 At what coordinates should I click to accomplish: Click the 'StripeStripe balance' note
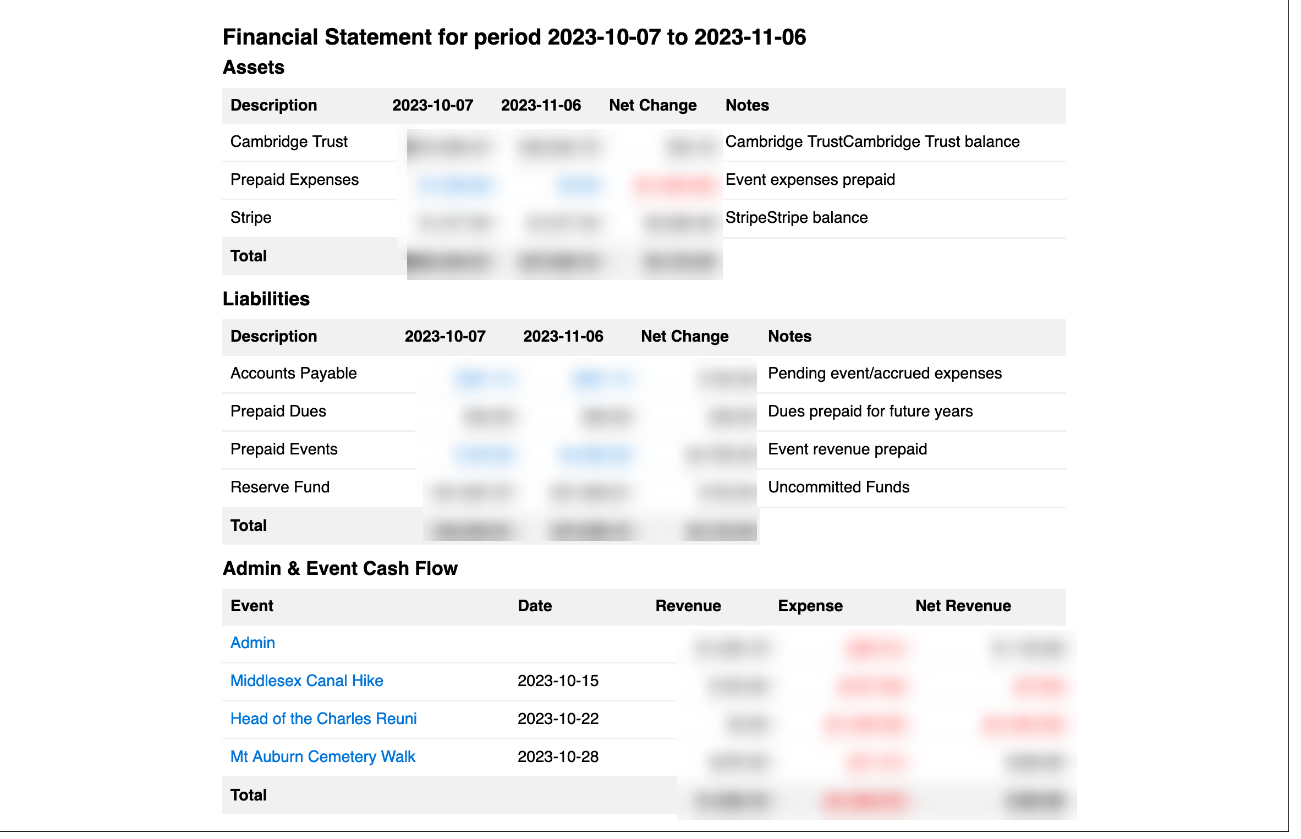pyautogui.click(x=796, y=218)
